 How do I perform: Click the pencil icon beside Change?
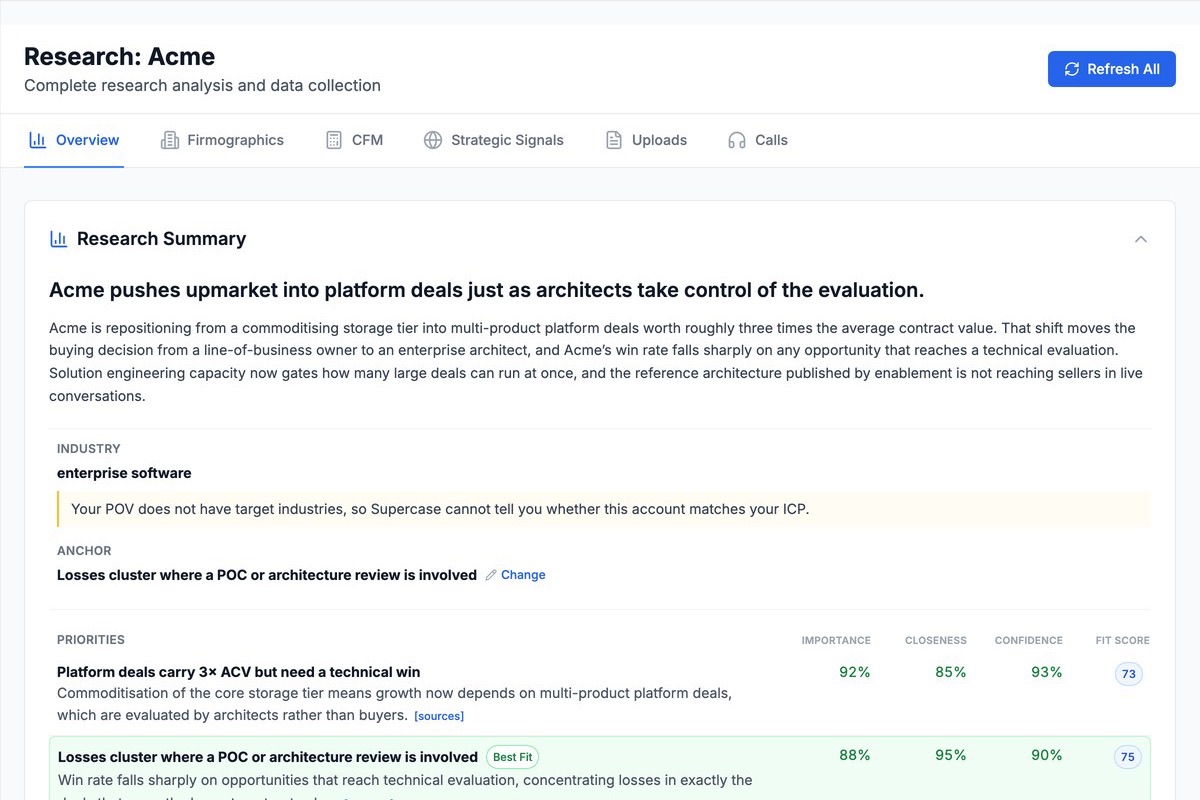491,575
